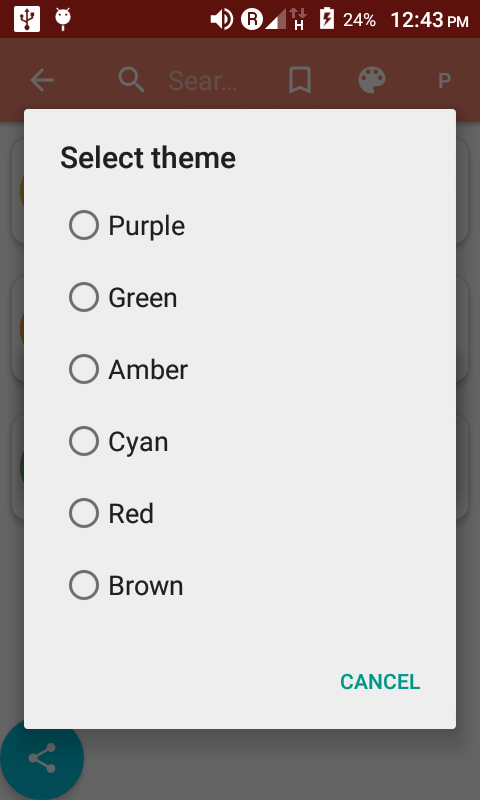Tap the USB status icon

pos(27,20)
